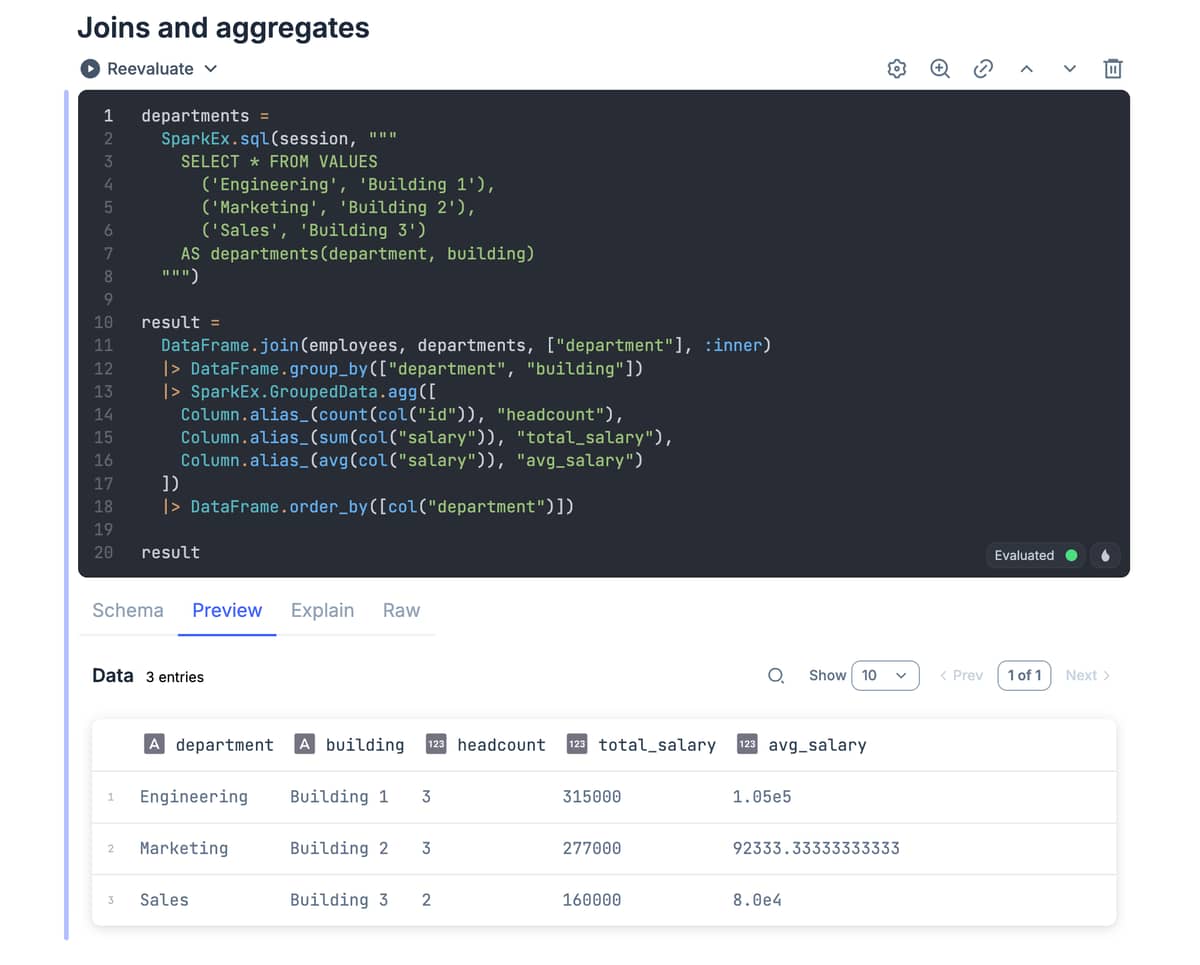The width and height of the screenshot is (1200, 965).
Task: Click the 1 of 1 page indicator
Action: [x=1024, y=676]
